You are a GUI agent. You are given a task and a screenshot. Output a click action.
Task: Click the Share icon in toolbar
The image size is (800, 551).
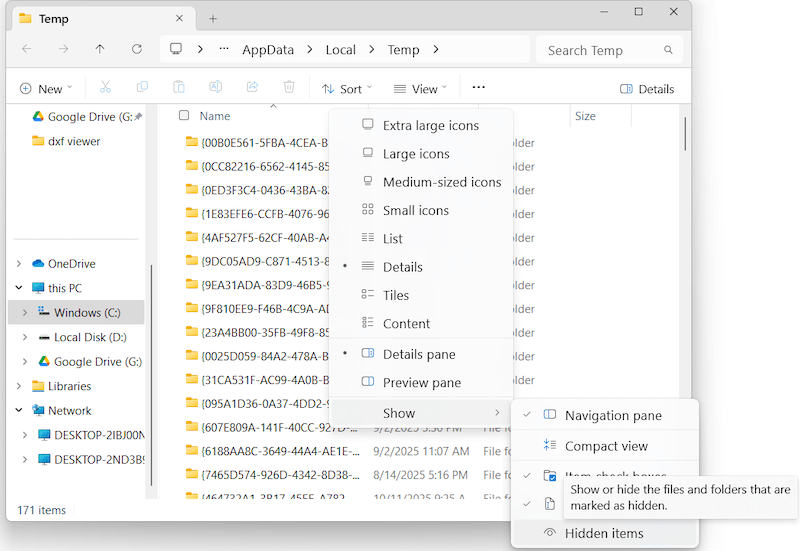tap(252, 88)
